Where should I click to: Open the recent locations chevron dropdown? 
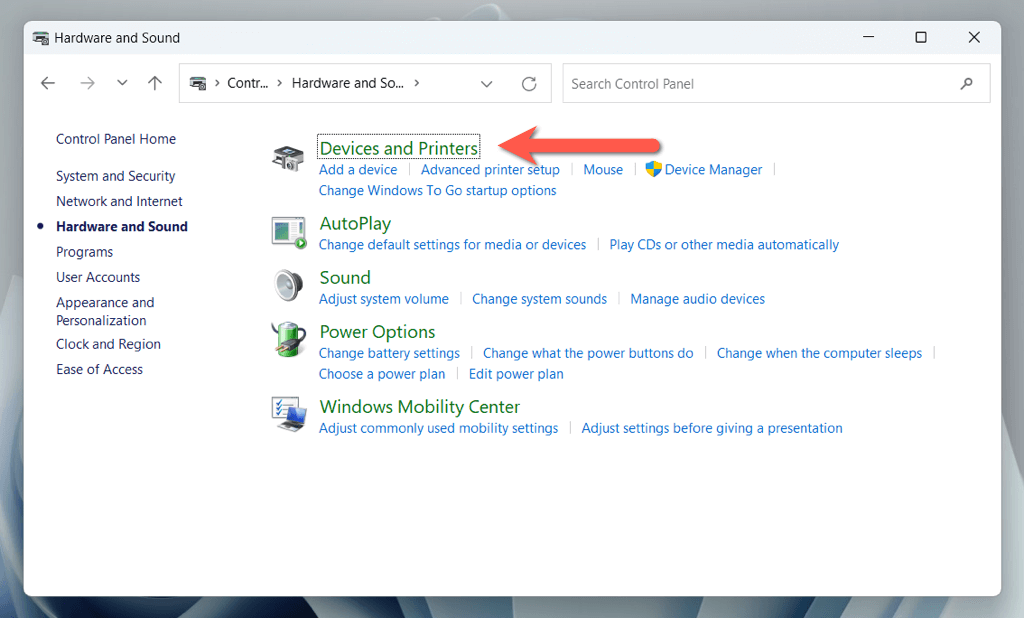click(x=122, y=84)
